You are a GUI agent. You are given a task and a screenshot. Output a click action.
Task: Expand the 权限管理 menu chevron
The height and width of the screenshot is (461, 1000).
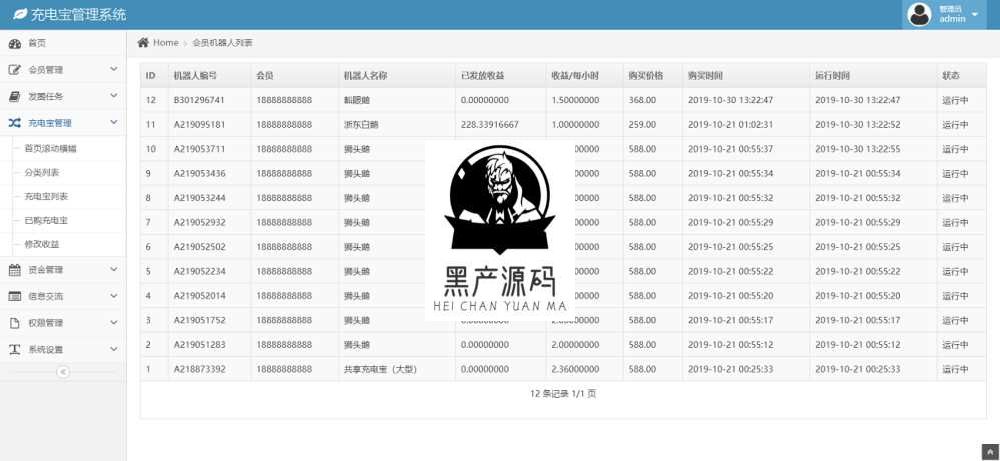(x=114, y=322)
